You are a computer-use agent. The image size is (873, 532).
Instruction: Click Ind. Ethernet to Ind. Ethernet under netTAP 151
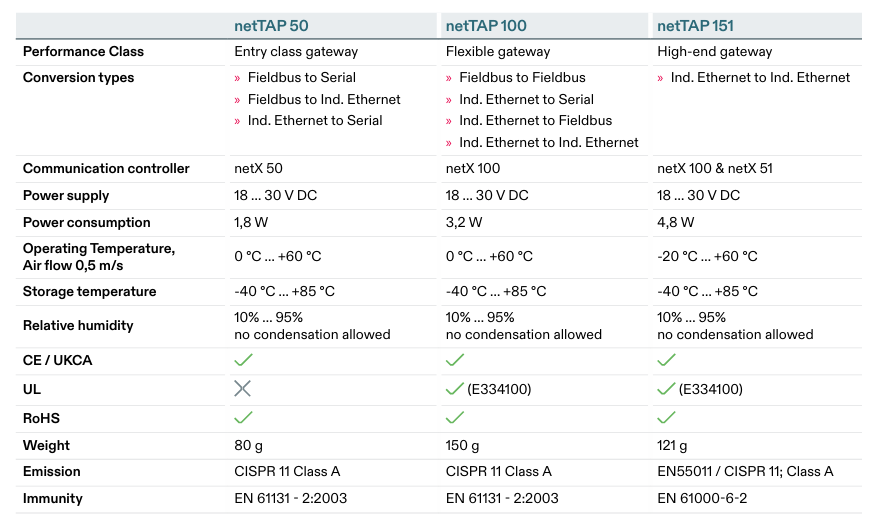click(760, 77)
